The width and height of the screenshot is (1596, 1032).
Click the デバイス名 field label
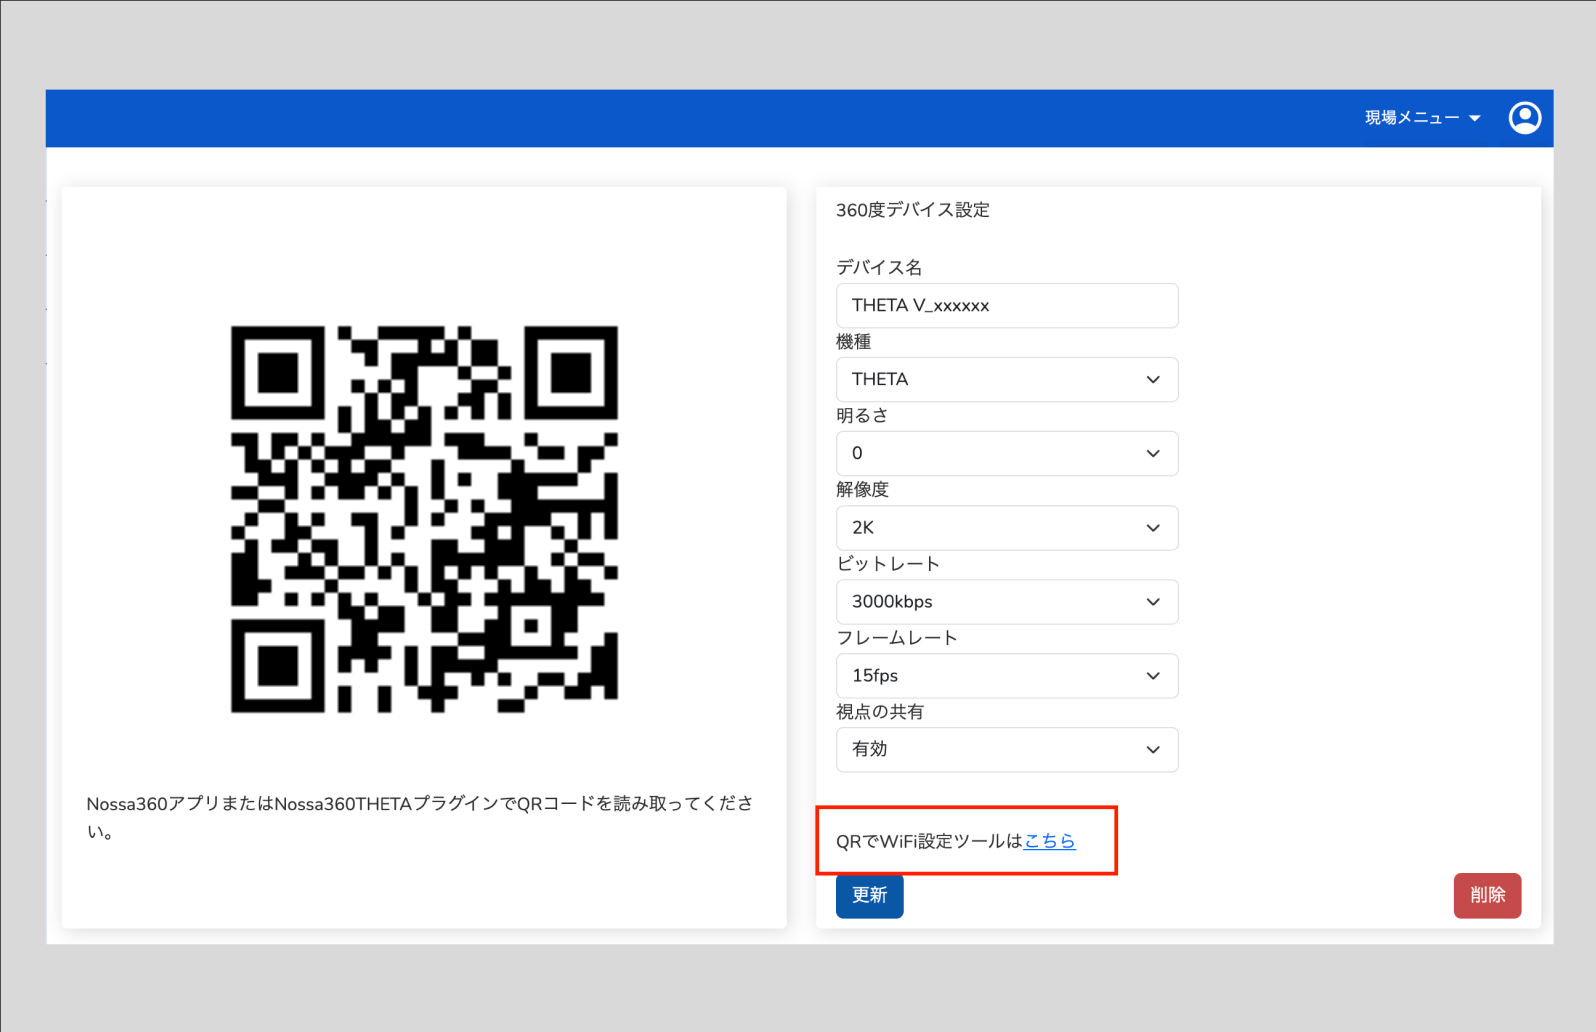pos(879,267)
